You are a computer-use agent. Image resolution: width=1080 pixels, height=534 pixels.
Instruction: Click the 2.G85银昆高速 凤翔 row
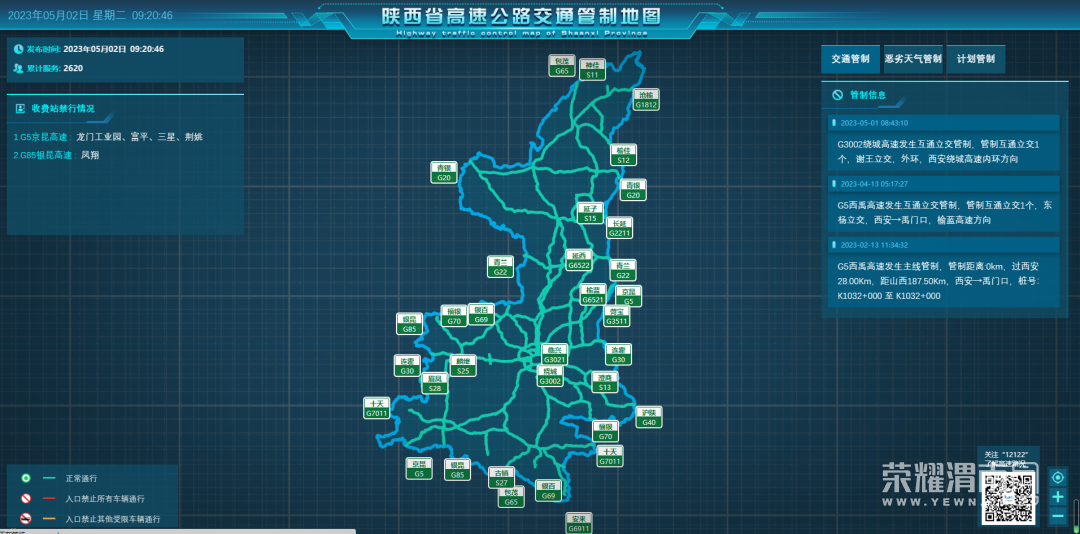(x=56, y=156)
